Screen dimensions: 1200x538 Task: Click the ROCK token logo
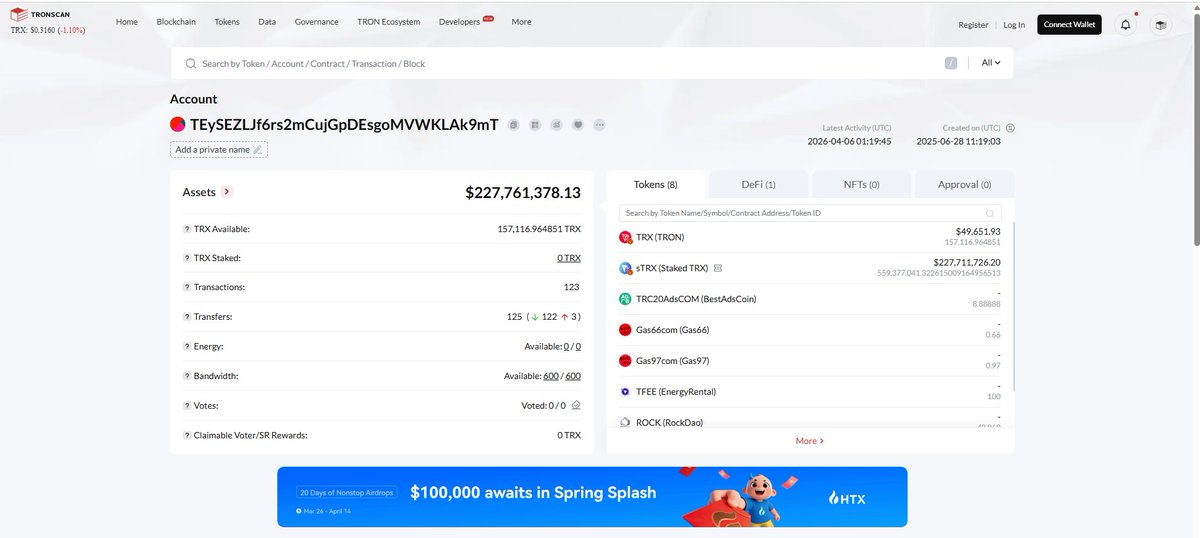[x=626, y=422]
